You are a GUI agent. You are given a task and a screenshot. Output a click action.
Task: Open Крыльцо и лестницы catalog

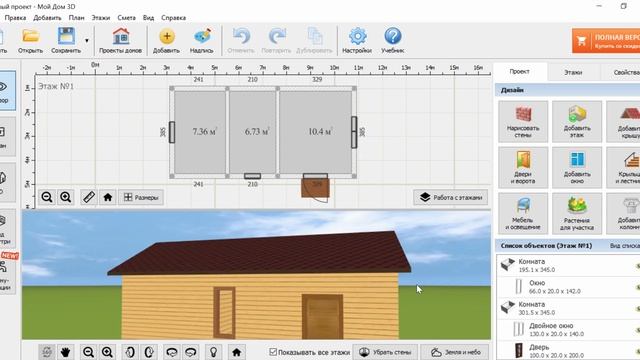point(623,168)
